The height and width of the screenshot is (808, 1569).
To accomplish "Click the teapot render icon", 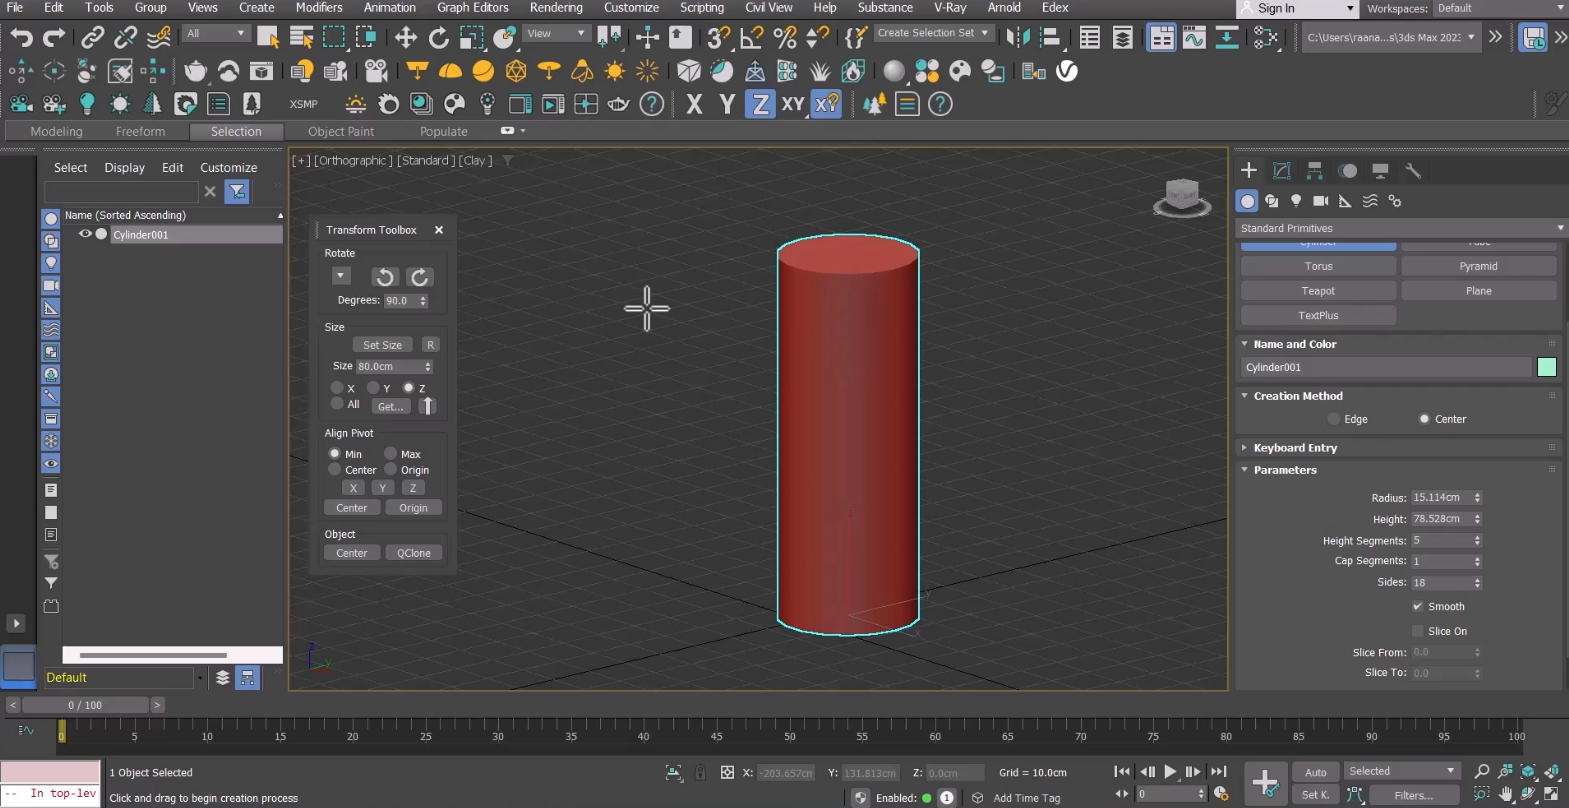I will (196, 72).
